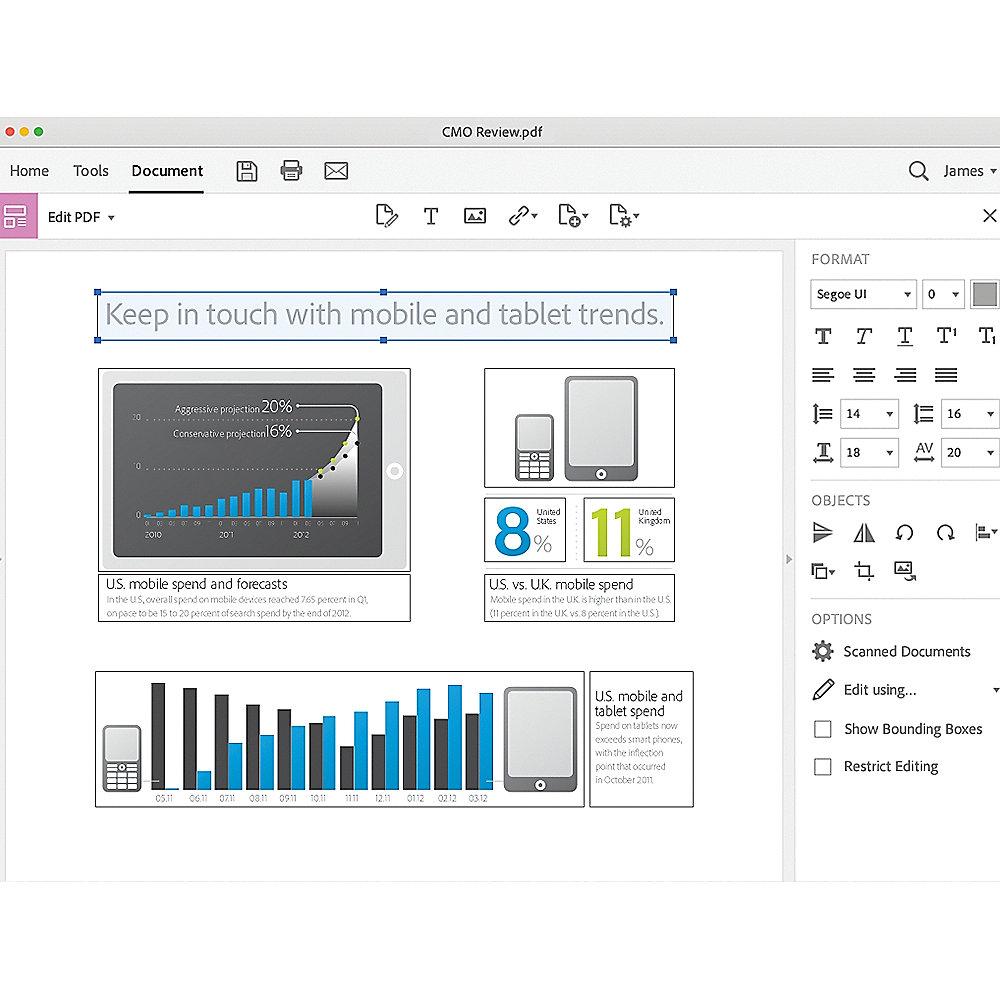
Task: Click the bar chart with tablet image
Action: 340,739
